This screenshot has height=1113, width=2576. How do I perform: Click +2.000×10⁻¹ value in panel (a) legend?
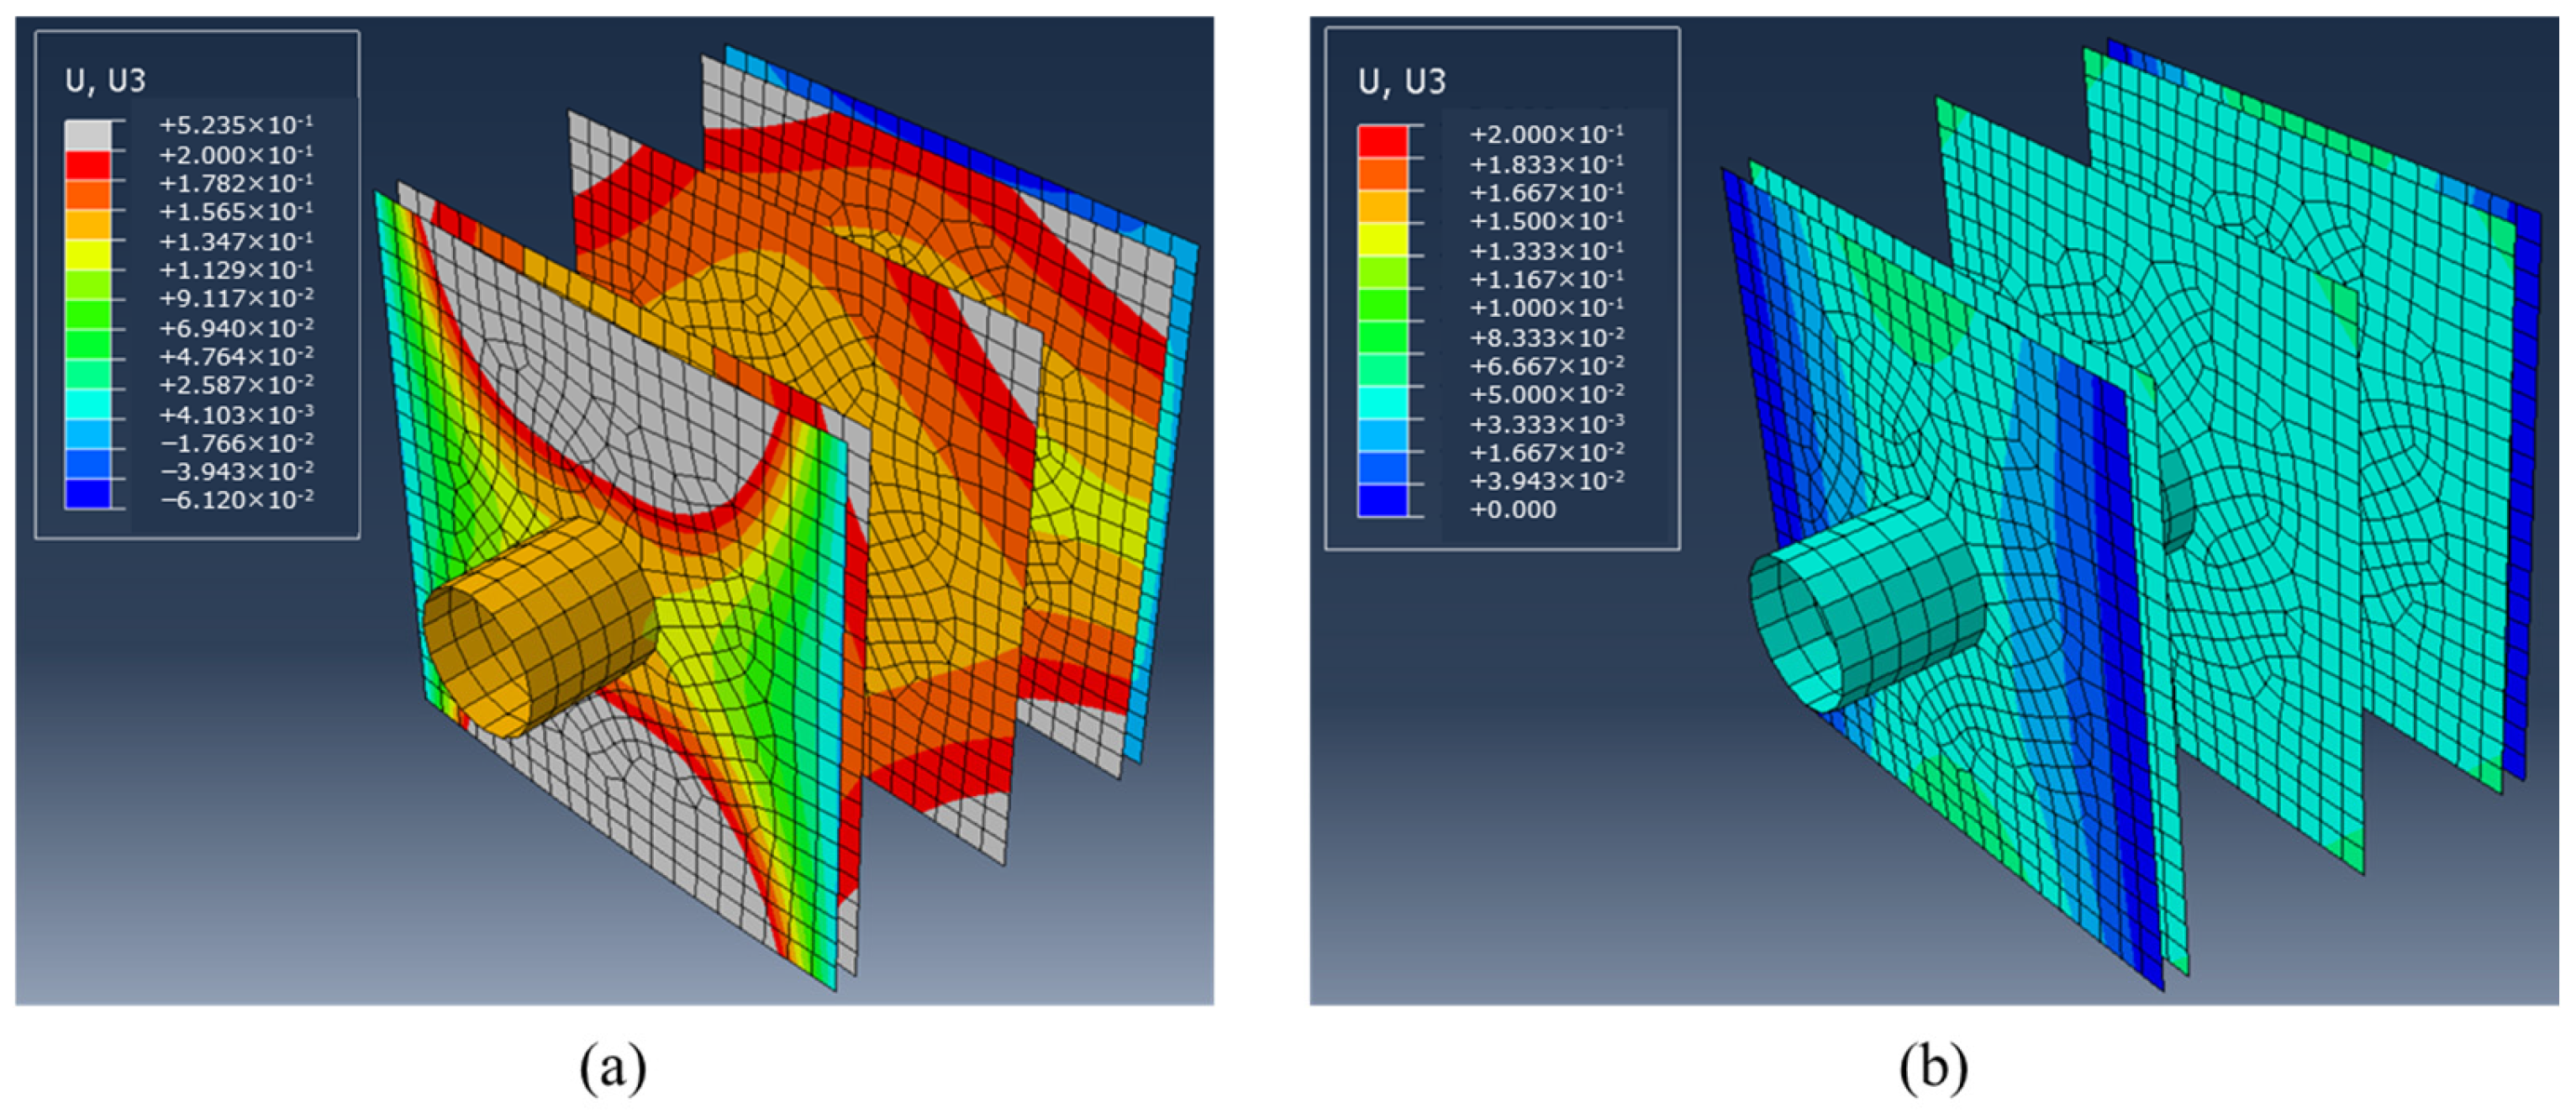point(236,154)
